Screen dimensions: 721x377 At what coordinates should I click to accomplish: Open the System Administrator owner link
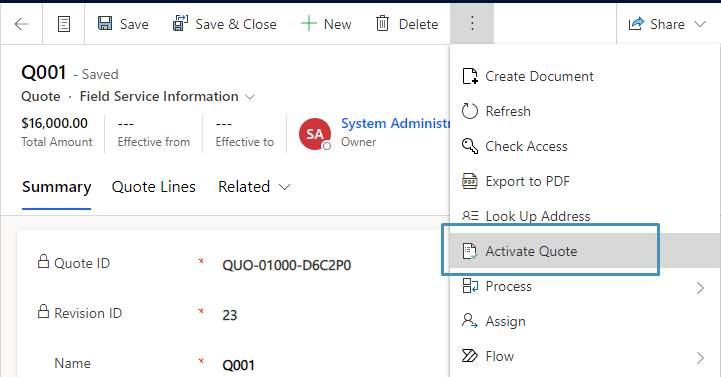395,123
